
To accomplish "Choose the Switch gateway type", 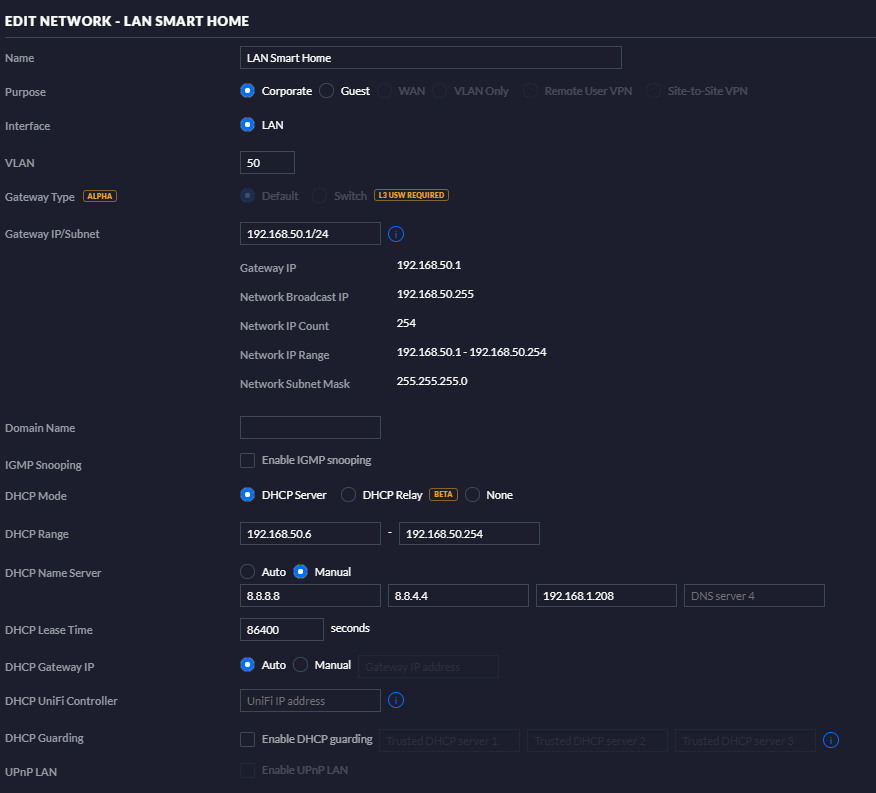I will [319, 196].
